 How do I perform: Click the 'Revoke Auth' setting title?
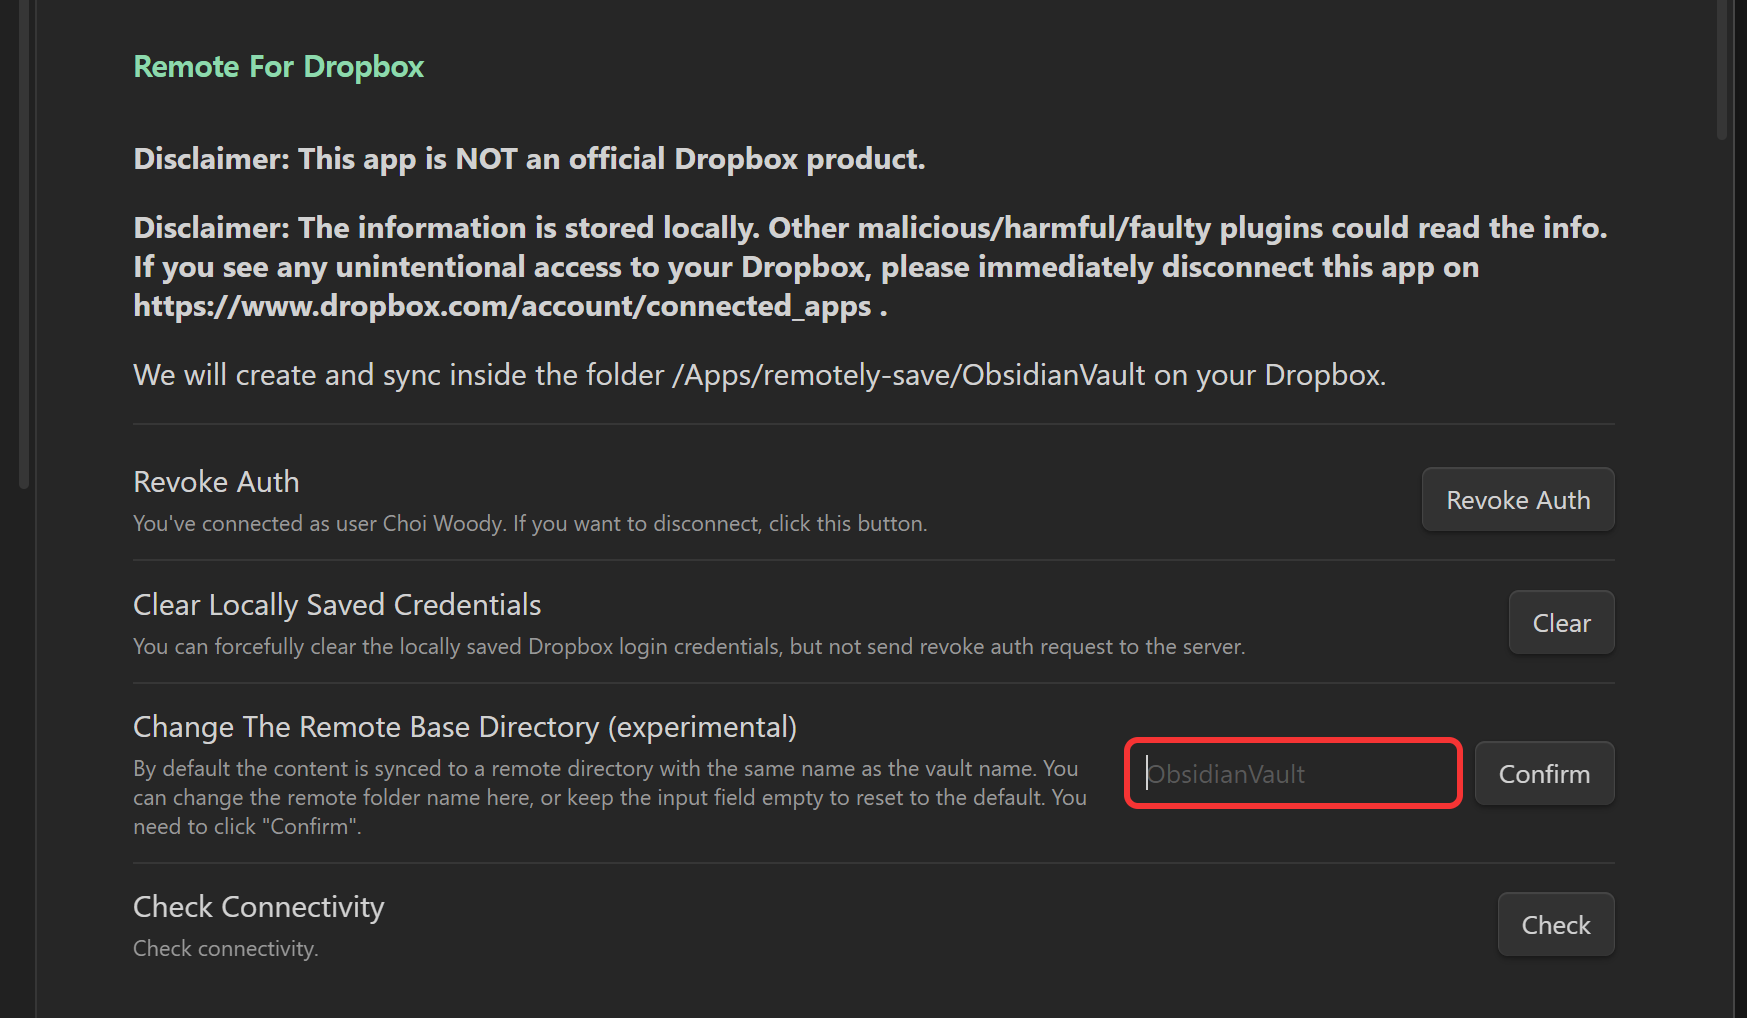pyautogui.click(x=216, y=482)
